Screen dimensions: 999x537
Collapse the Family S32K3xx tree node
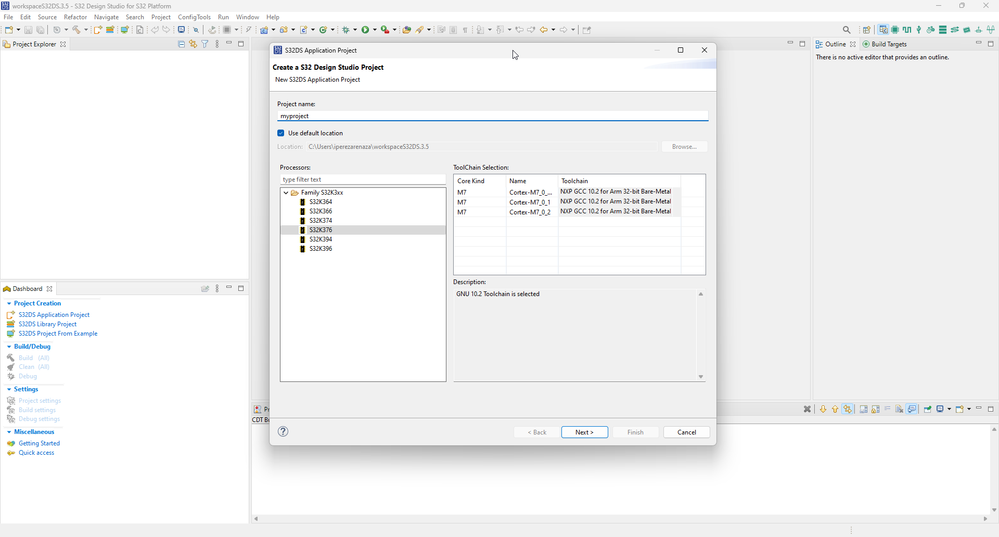click(286, 192)
